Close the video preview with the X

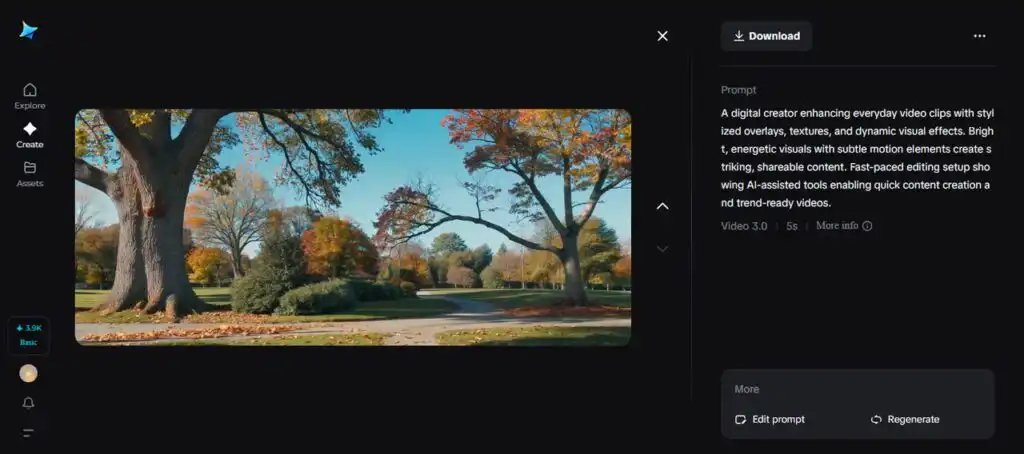click(x=662, y=36)
